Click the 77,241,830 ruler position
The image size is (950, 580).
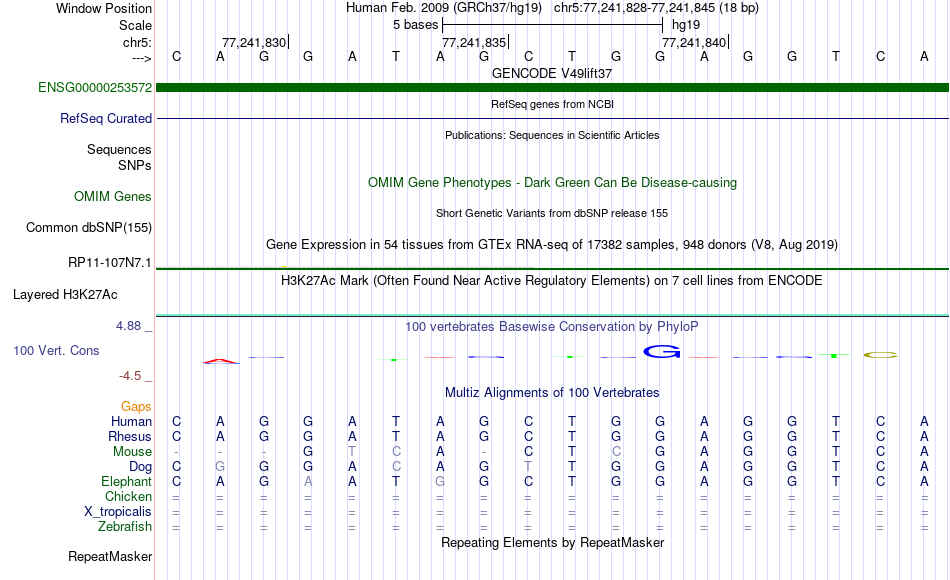pos(254,42)
